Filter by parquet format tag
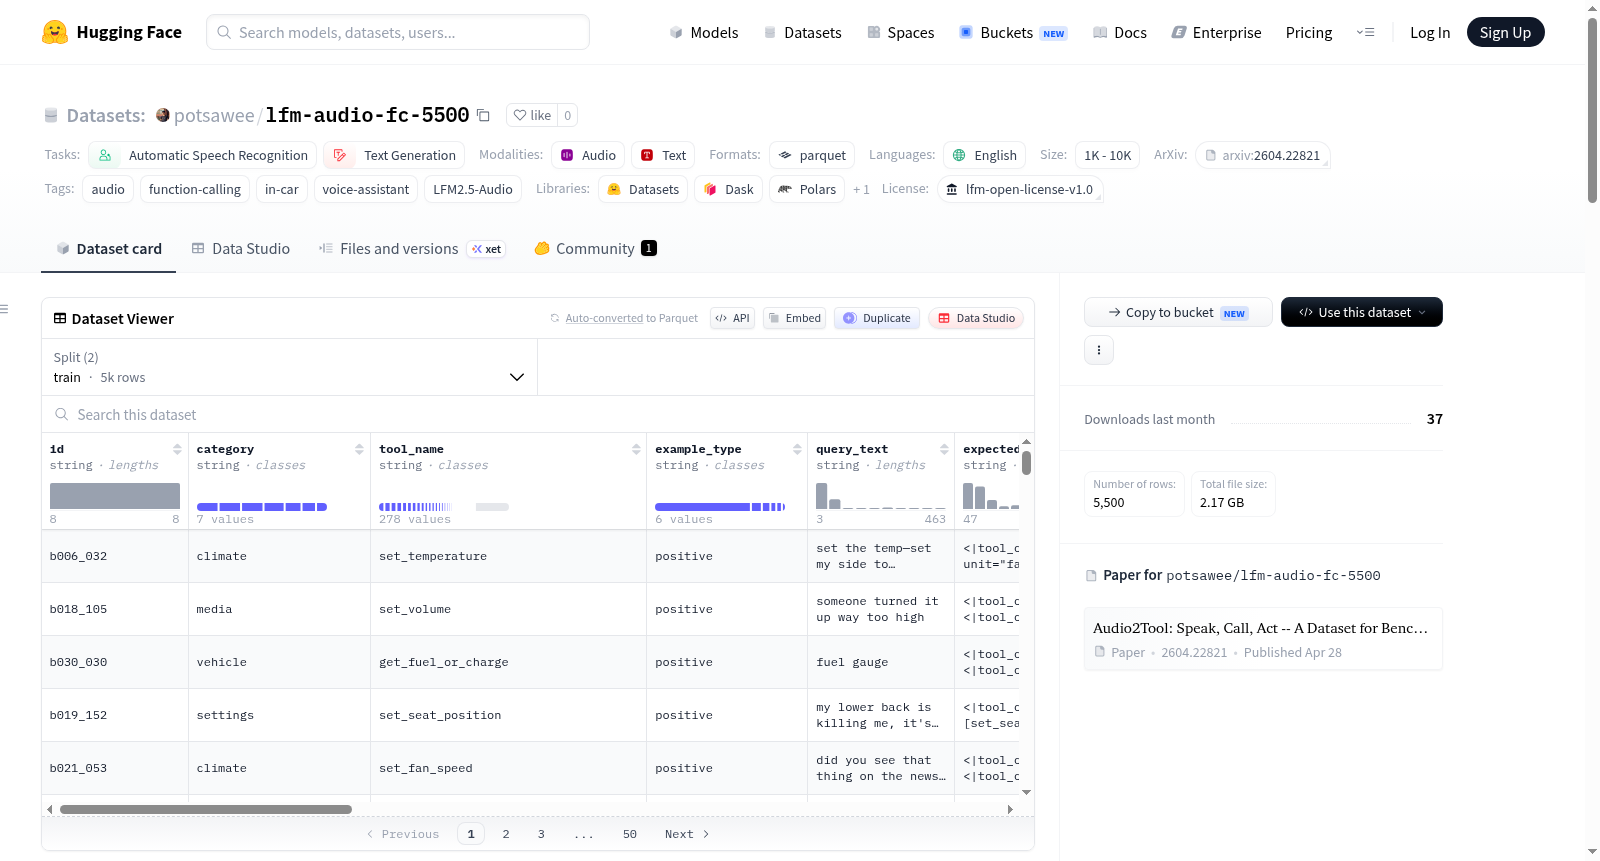This screenshot has width=1600, height=861. pos(812,155)
